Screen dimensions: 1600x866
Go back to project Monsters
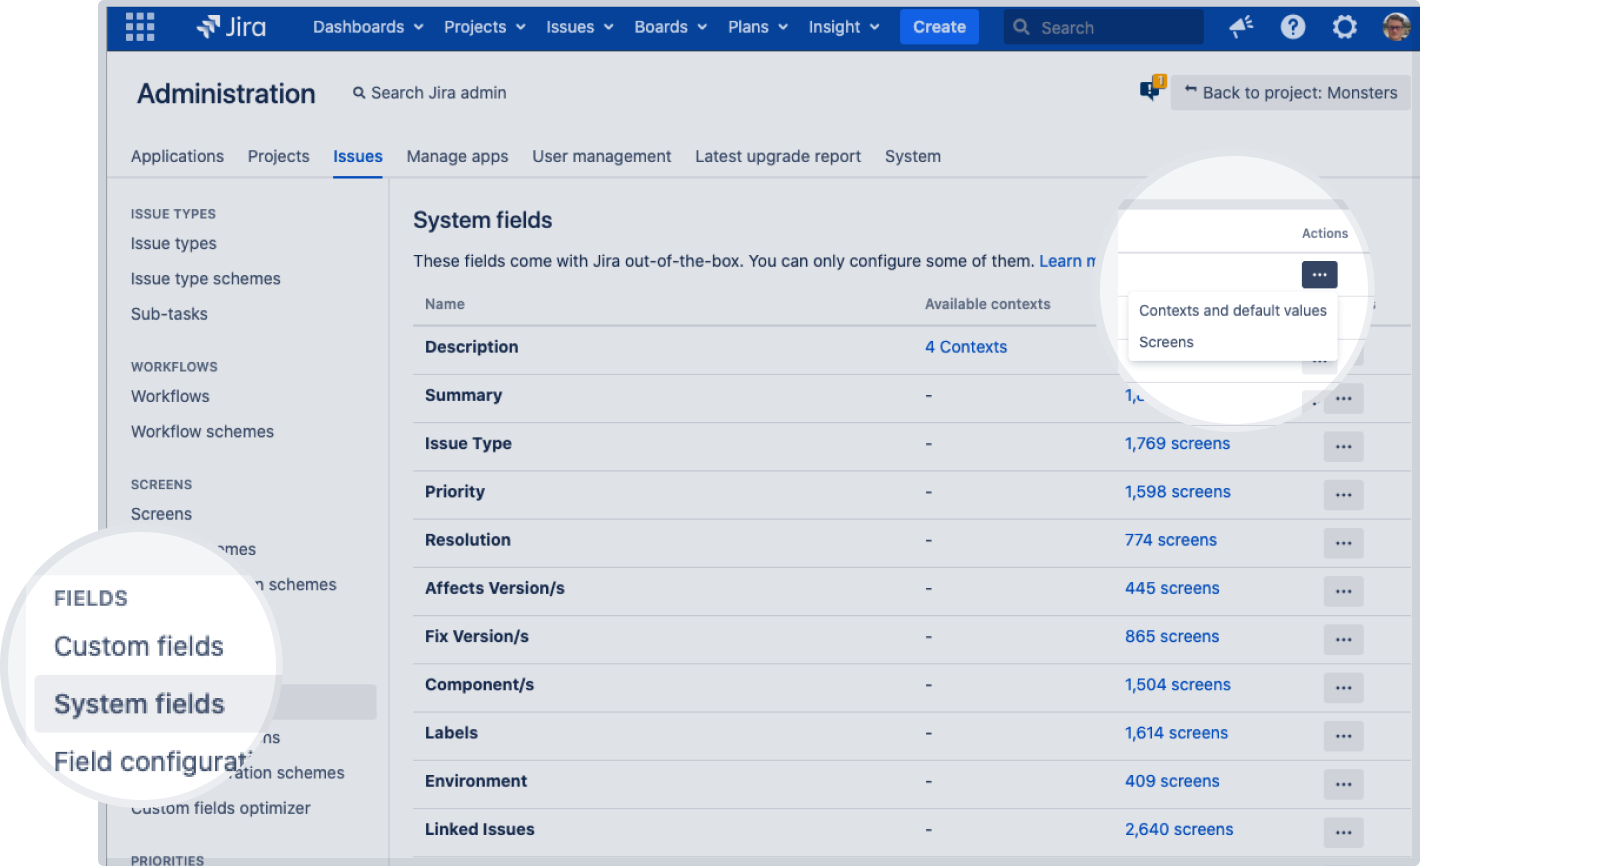point(1290,93)
